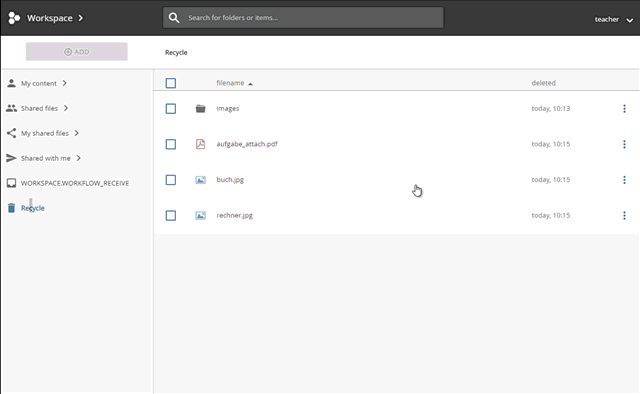Click the Recycle breadcrumb label
This screenshot has height=394, width=640.
click(176, 52)
